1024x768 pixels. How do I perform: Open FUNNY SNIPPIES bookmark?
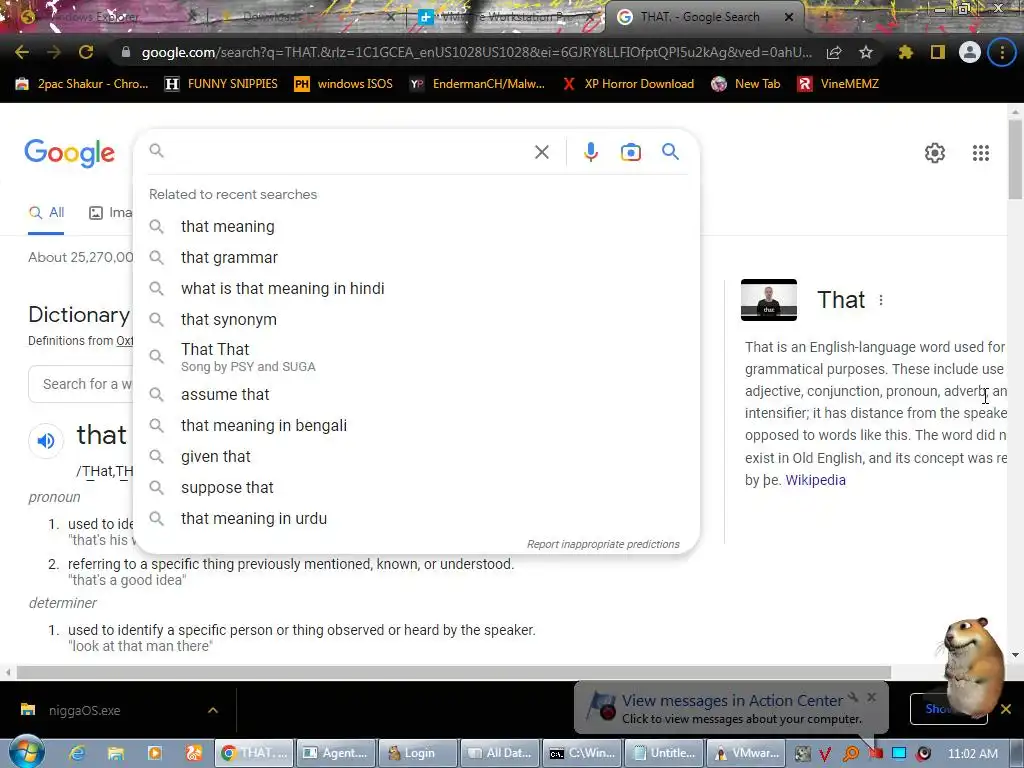[x=221, y=84]
